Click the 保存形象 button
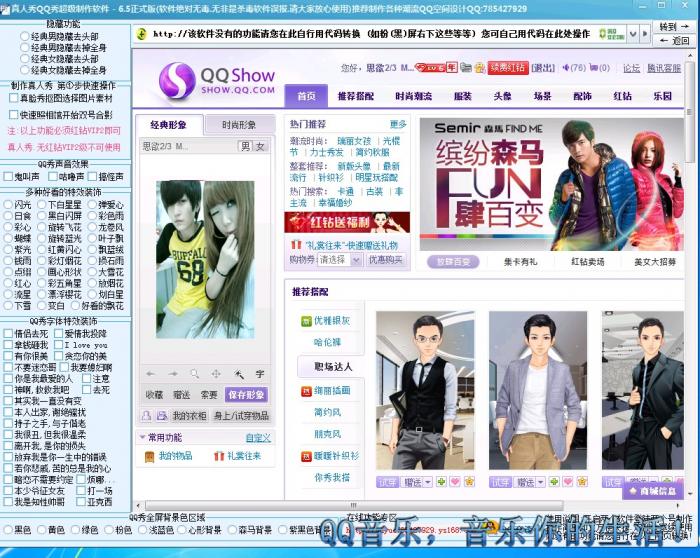Screen dimensions: 700x558 coord(246,395)
